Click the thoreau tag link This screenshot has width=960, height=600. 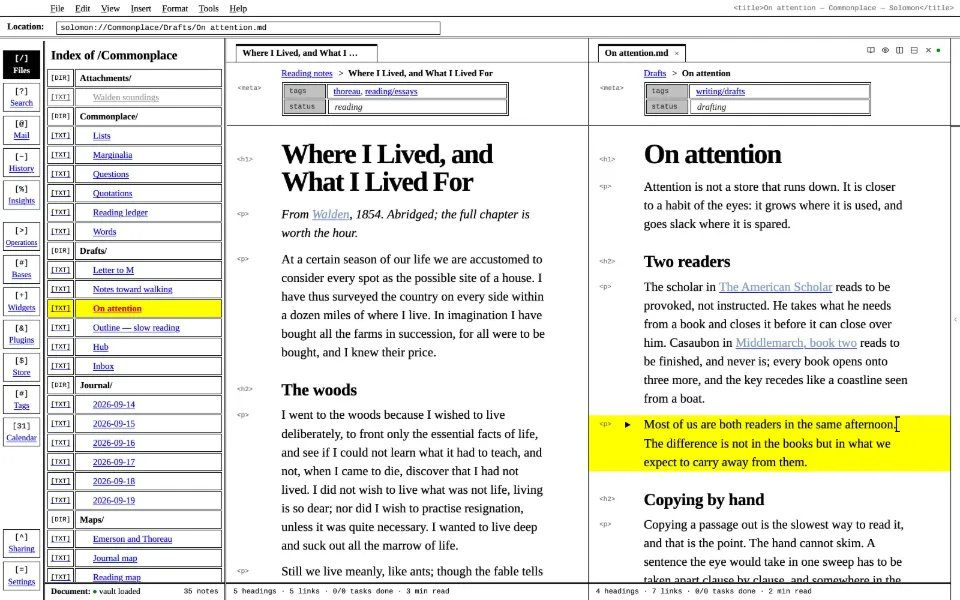pos(347,91)
